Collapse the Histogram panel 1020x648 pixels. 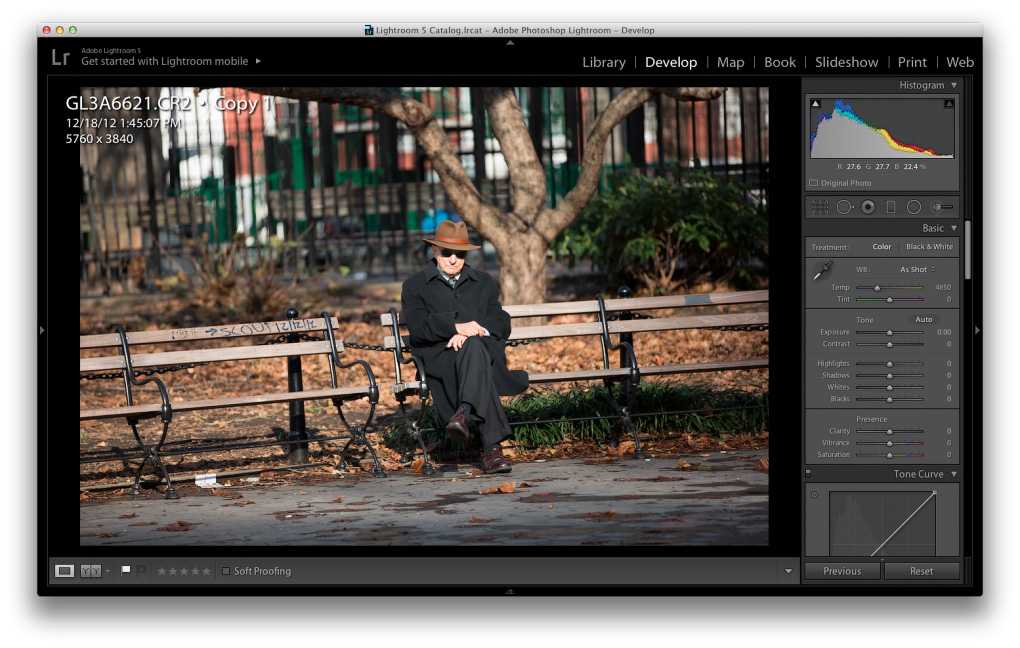coord(953,85)
